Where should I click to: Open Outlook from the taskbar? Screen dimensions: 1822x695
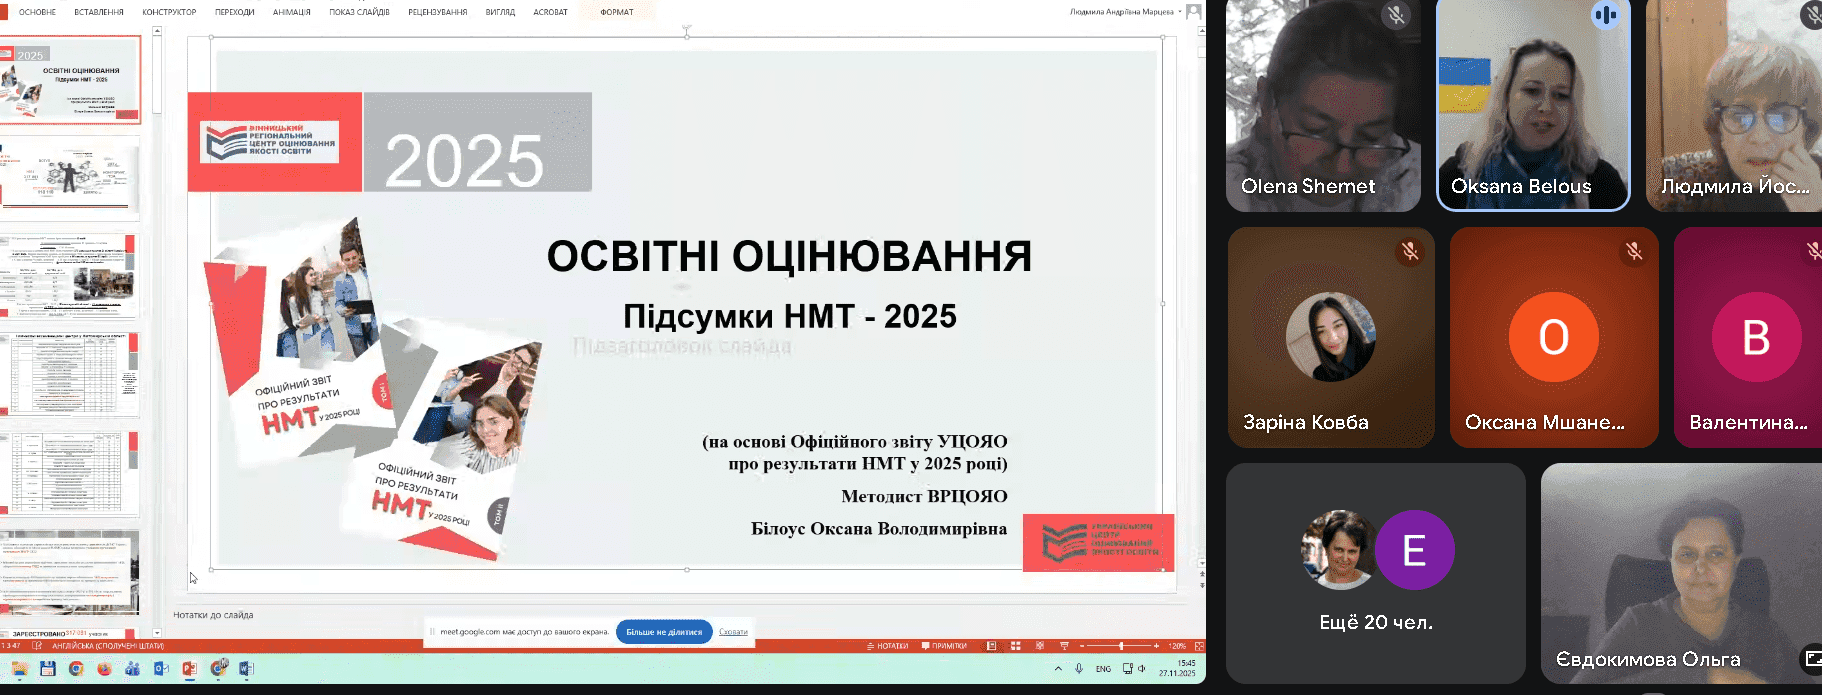point(161,668)
